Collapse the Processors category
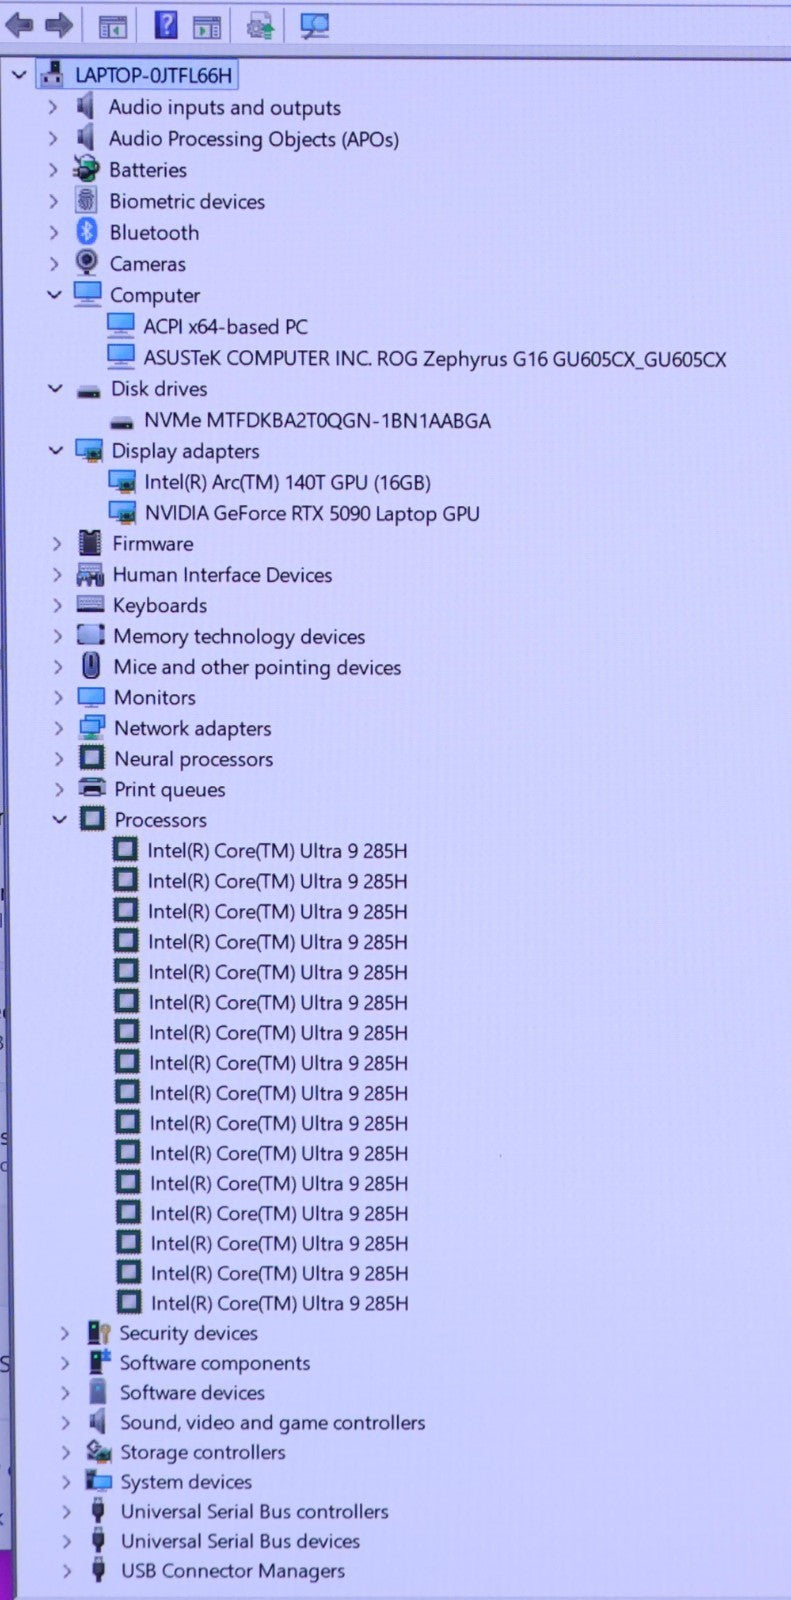This screenshot has height=1600, width=791. coord(59,820)
